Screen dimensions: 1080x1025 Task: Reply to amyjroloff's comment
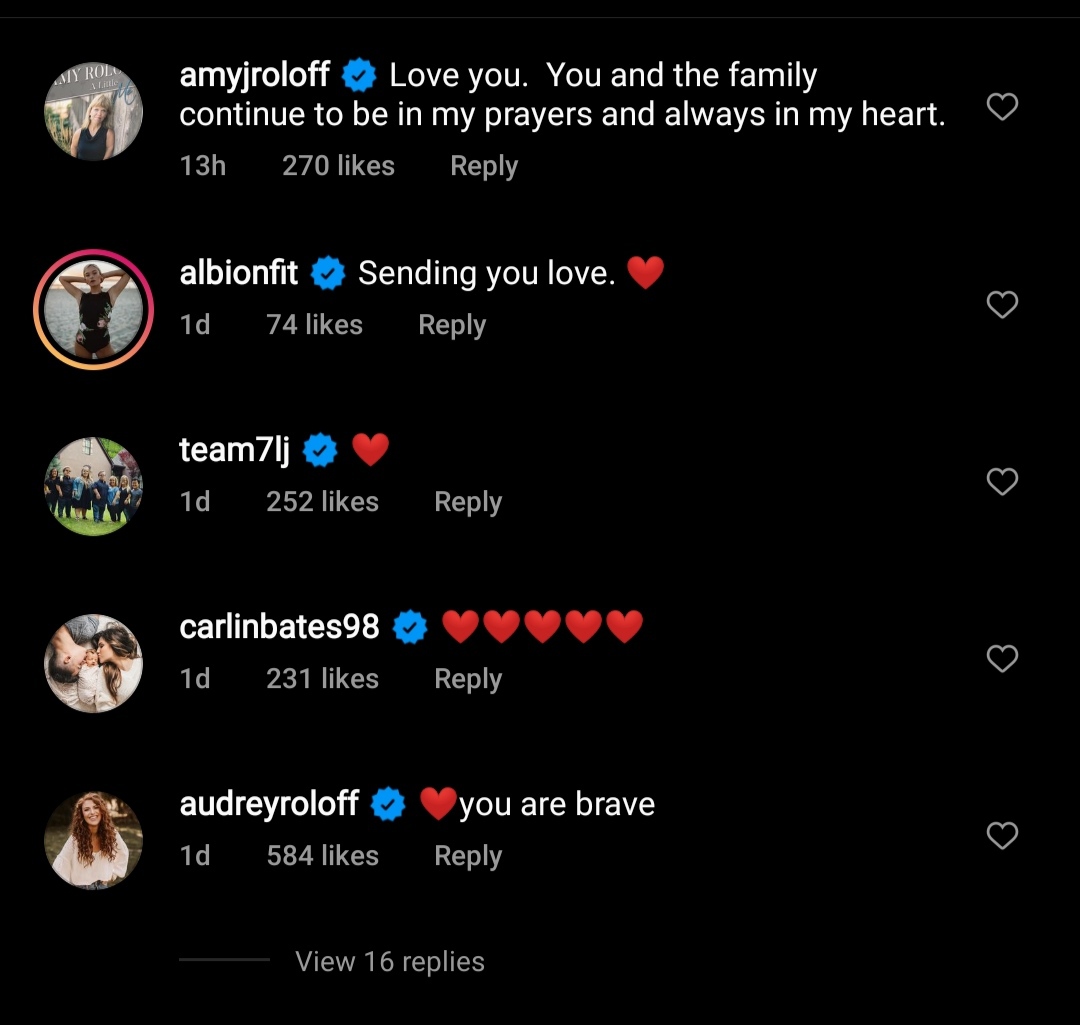pyautogui.click(x=484, y=166)
